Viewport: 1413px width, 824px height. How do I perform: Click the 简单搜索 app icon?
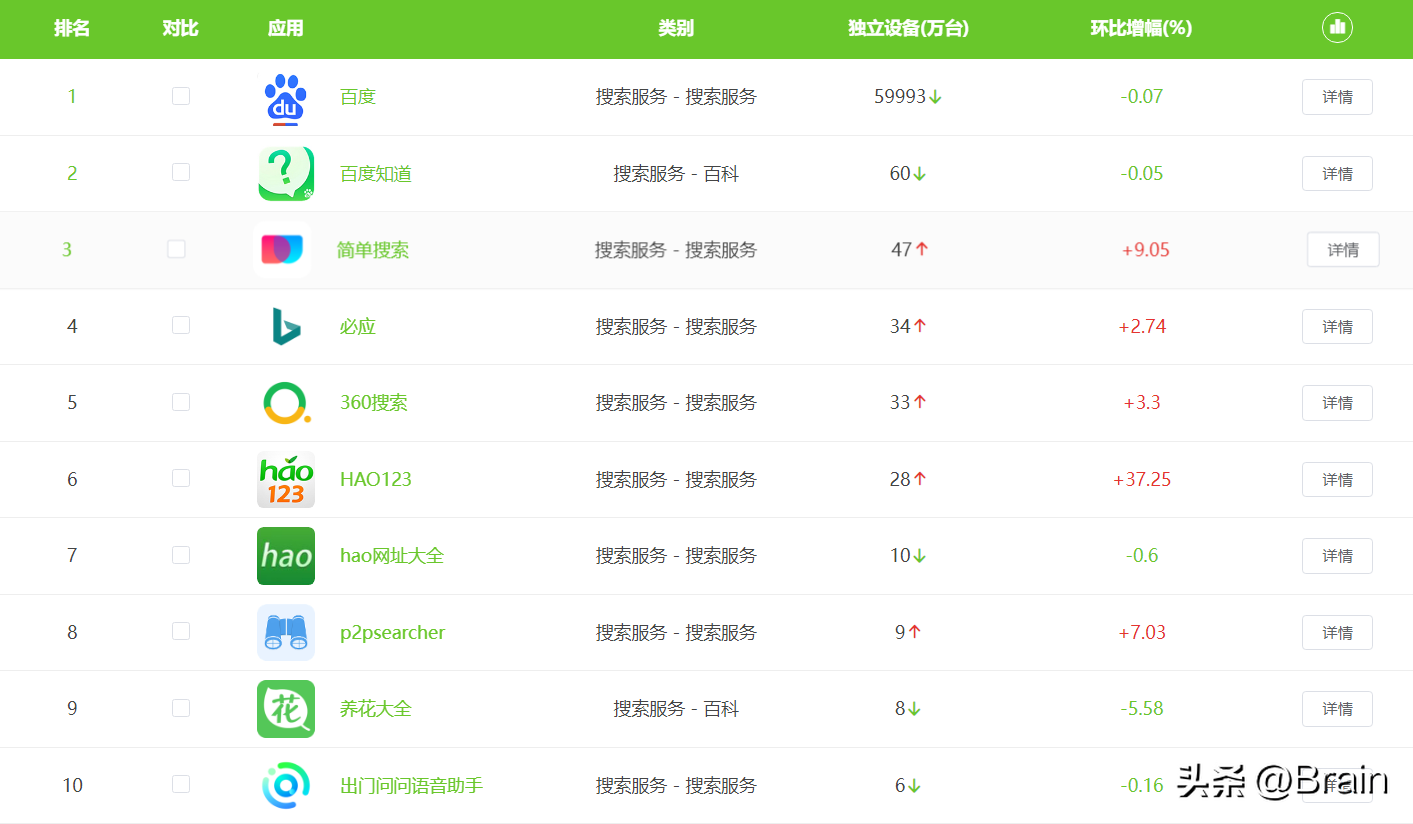pos(286,249)
